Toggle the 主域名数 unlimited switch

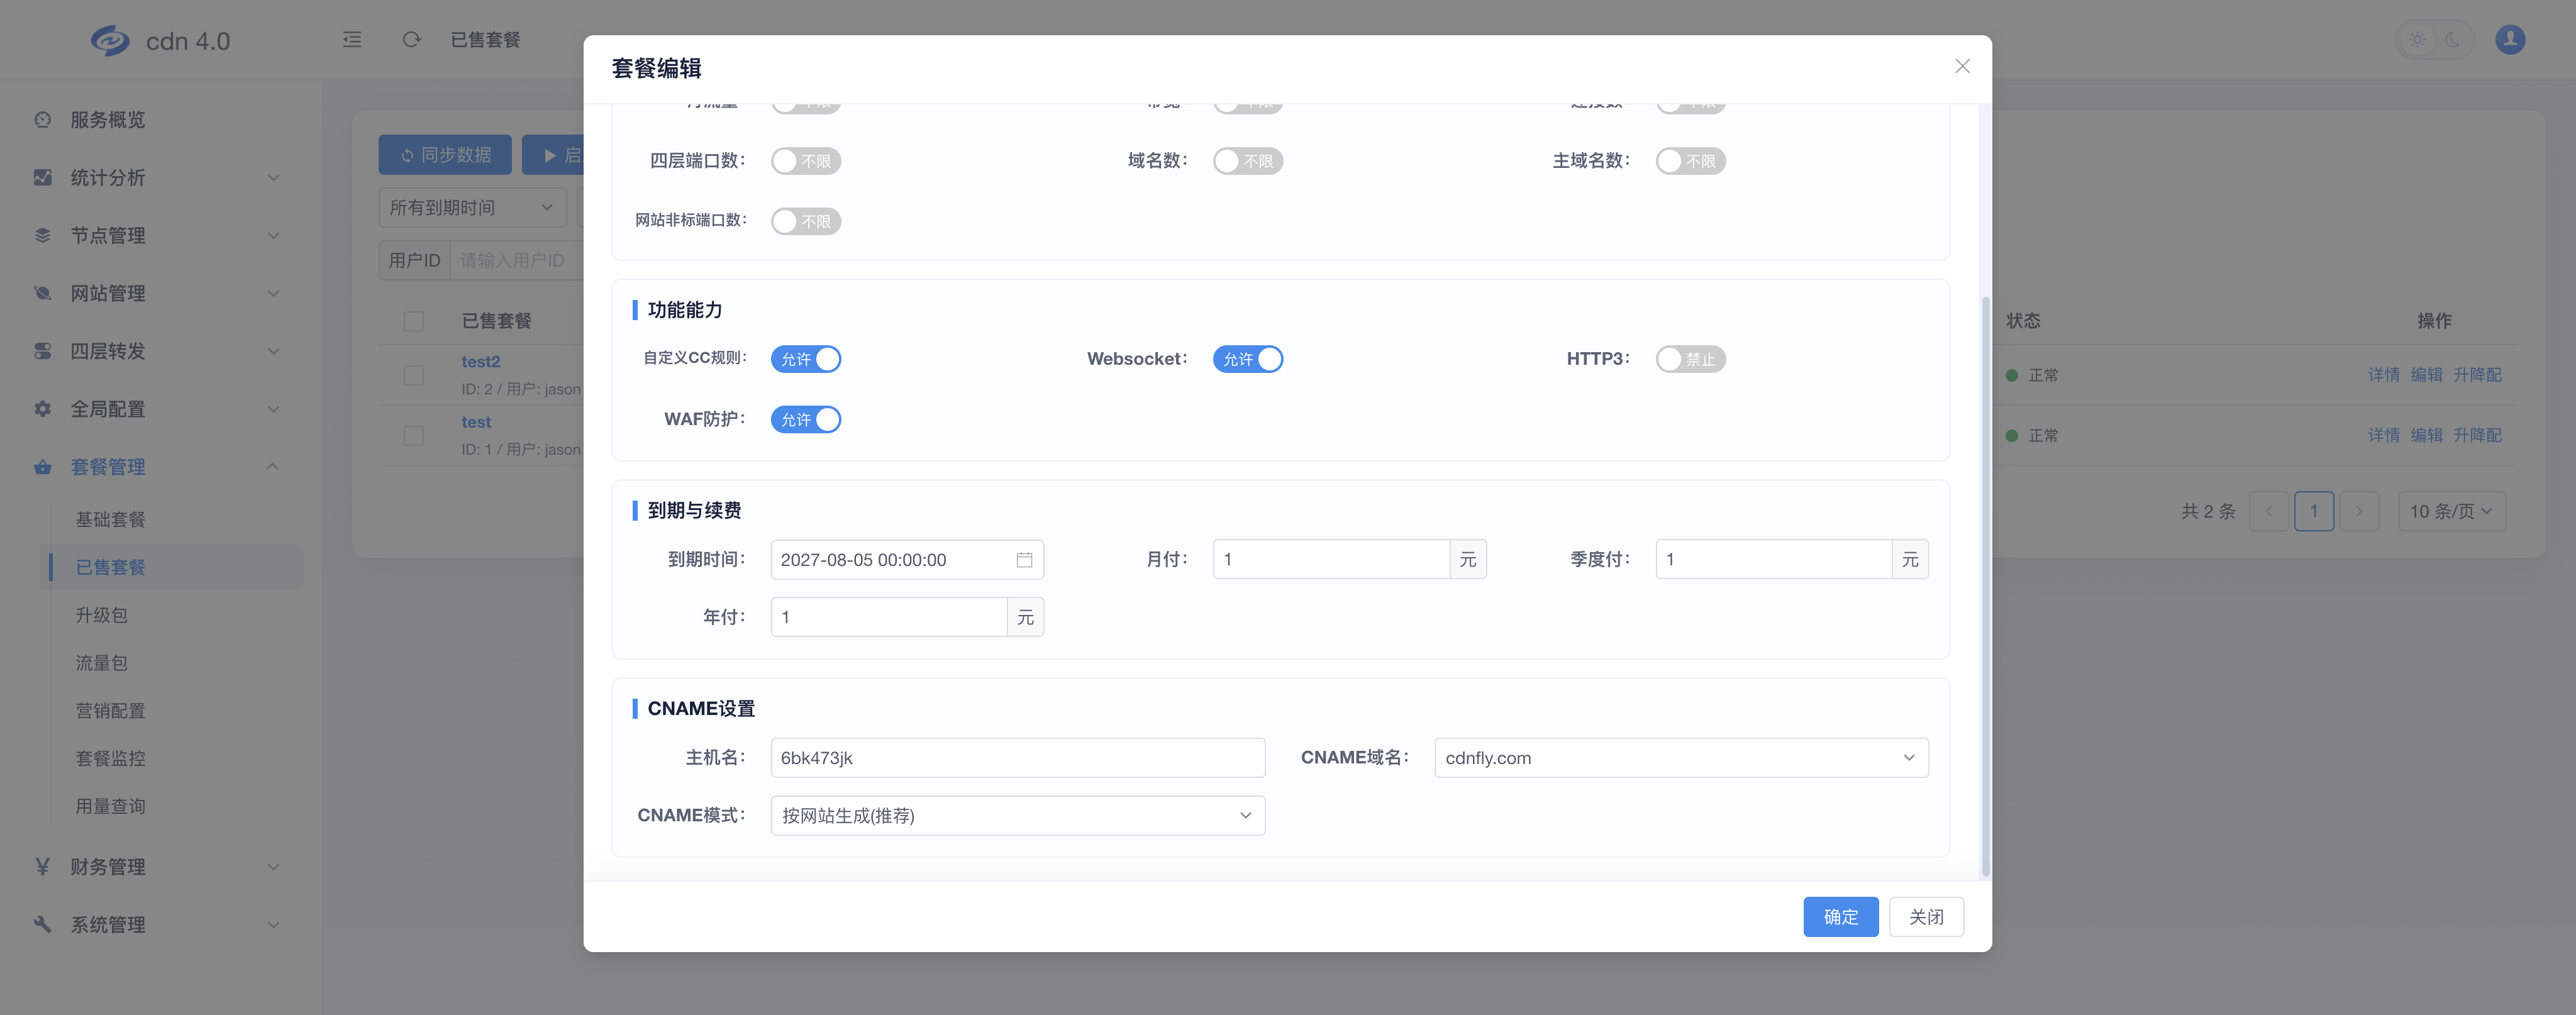pos(1690,161)
